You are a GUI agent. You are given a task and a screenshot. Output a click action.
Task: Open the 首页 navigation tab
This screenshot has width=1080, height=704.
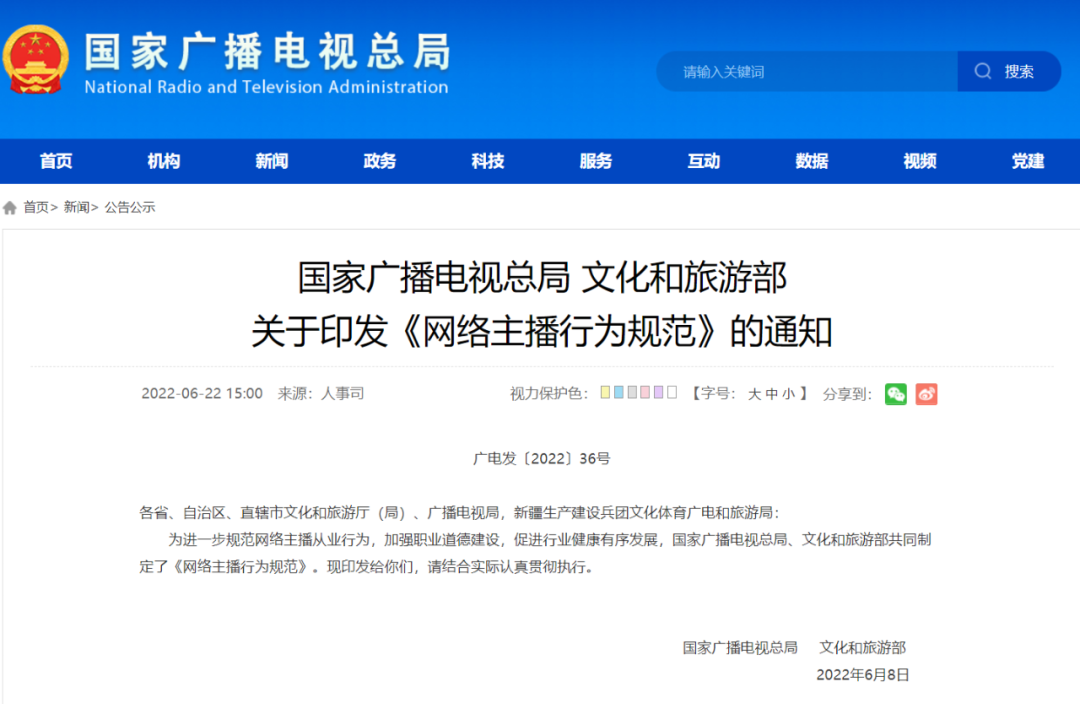[56, 161]
